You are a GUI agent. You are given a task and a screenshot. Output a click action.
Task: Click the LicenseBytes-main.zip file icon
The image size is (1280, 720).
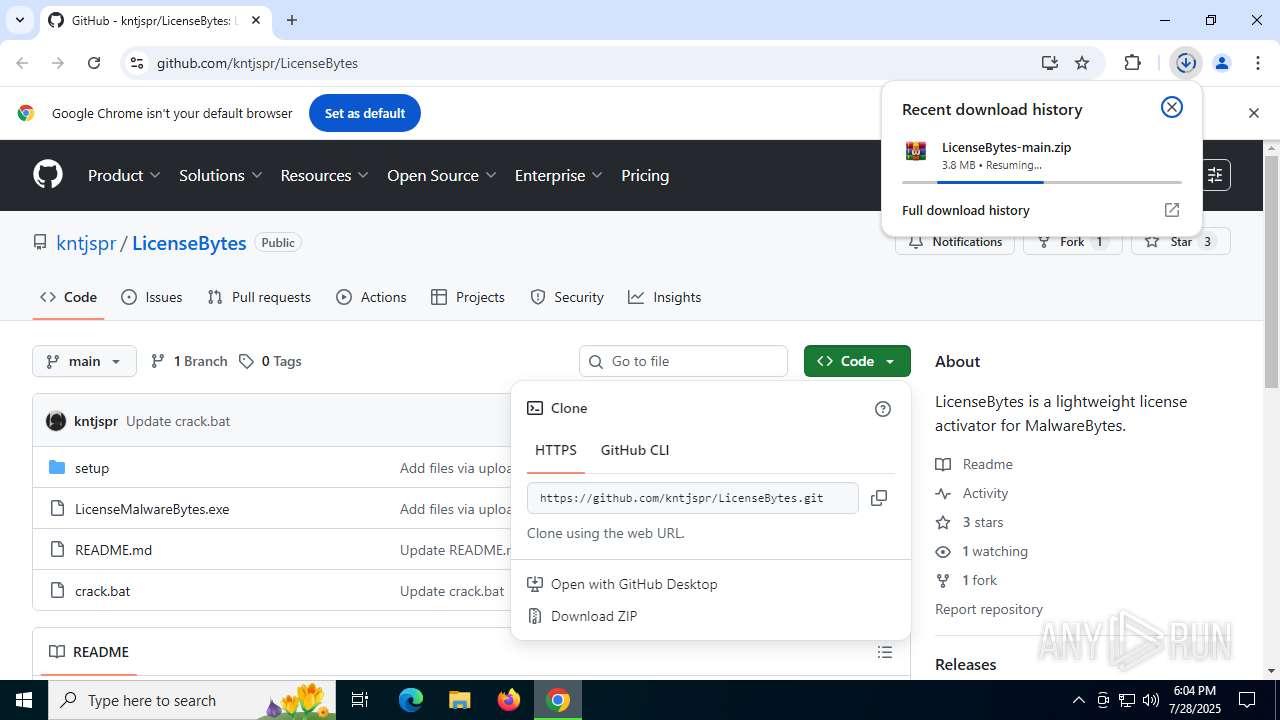[916, 151]
